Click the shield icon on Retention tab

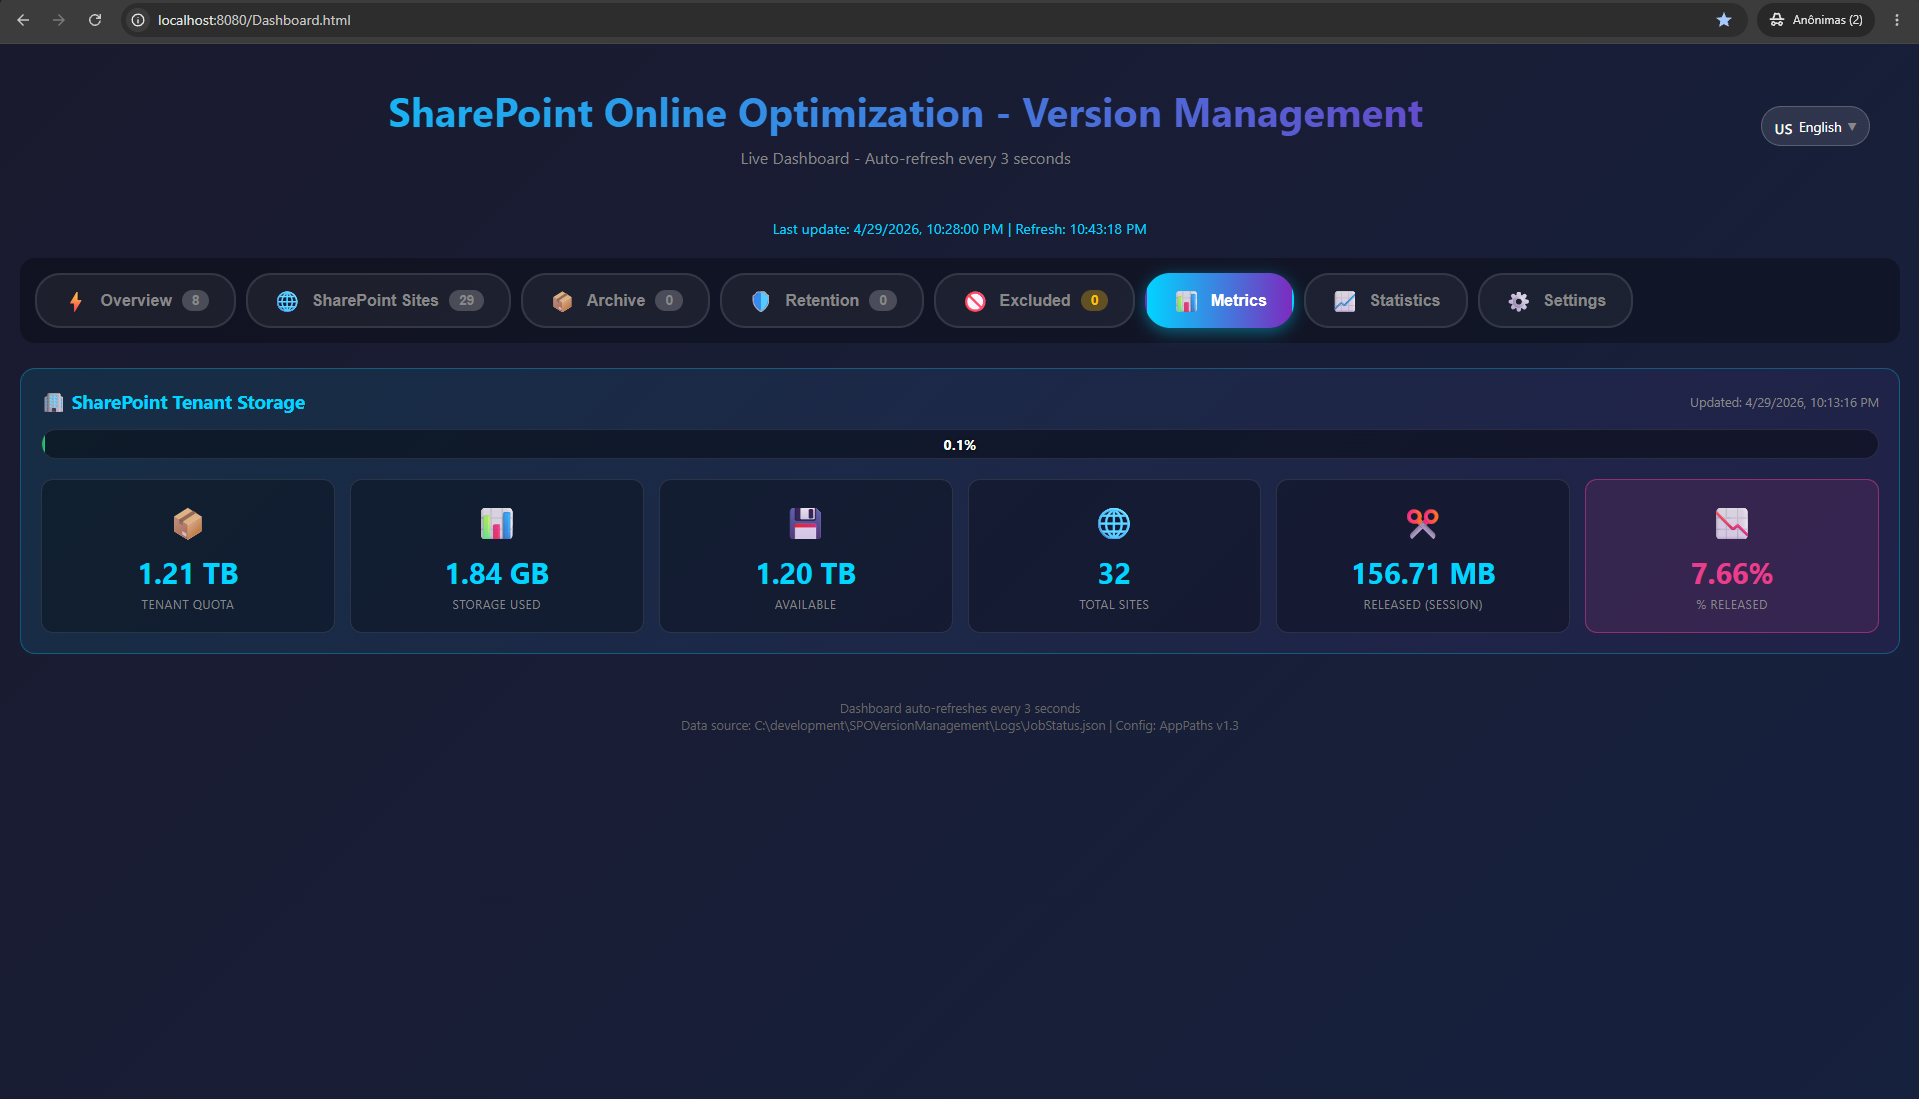point(761,301)
